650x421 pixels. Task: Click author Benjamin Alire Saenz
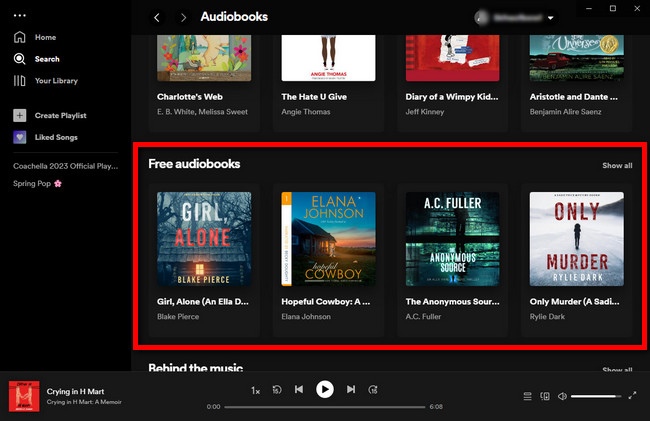point(565,112)
